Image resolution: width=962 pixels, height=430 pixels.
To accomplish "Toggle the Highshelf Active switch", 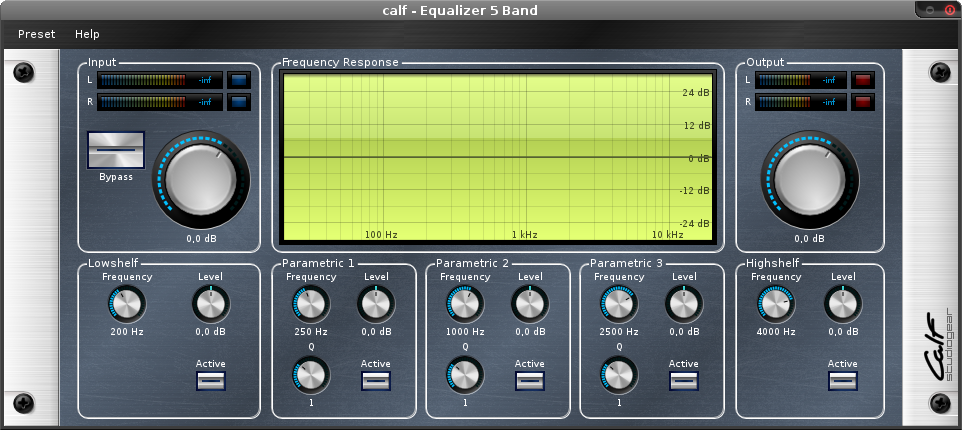I will [x=842, y=381].
